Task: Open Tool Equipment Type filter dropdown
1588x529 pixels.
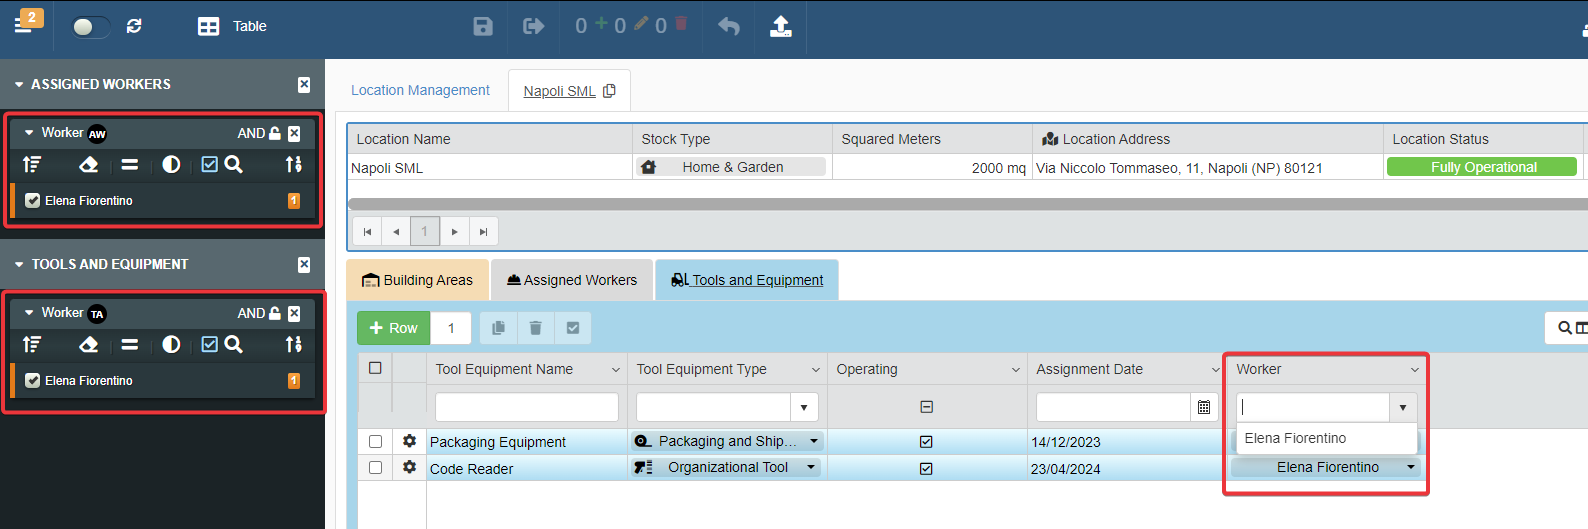Action: tap(804, 407)
